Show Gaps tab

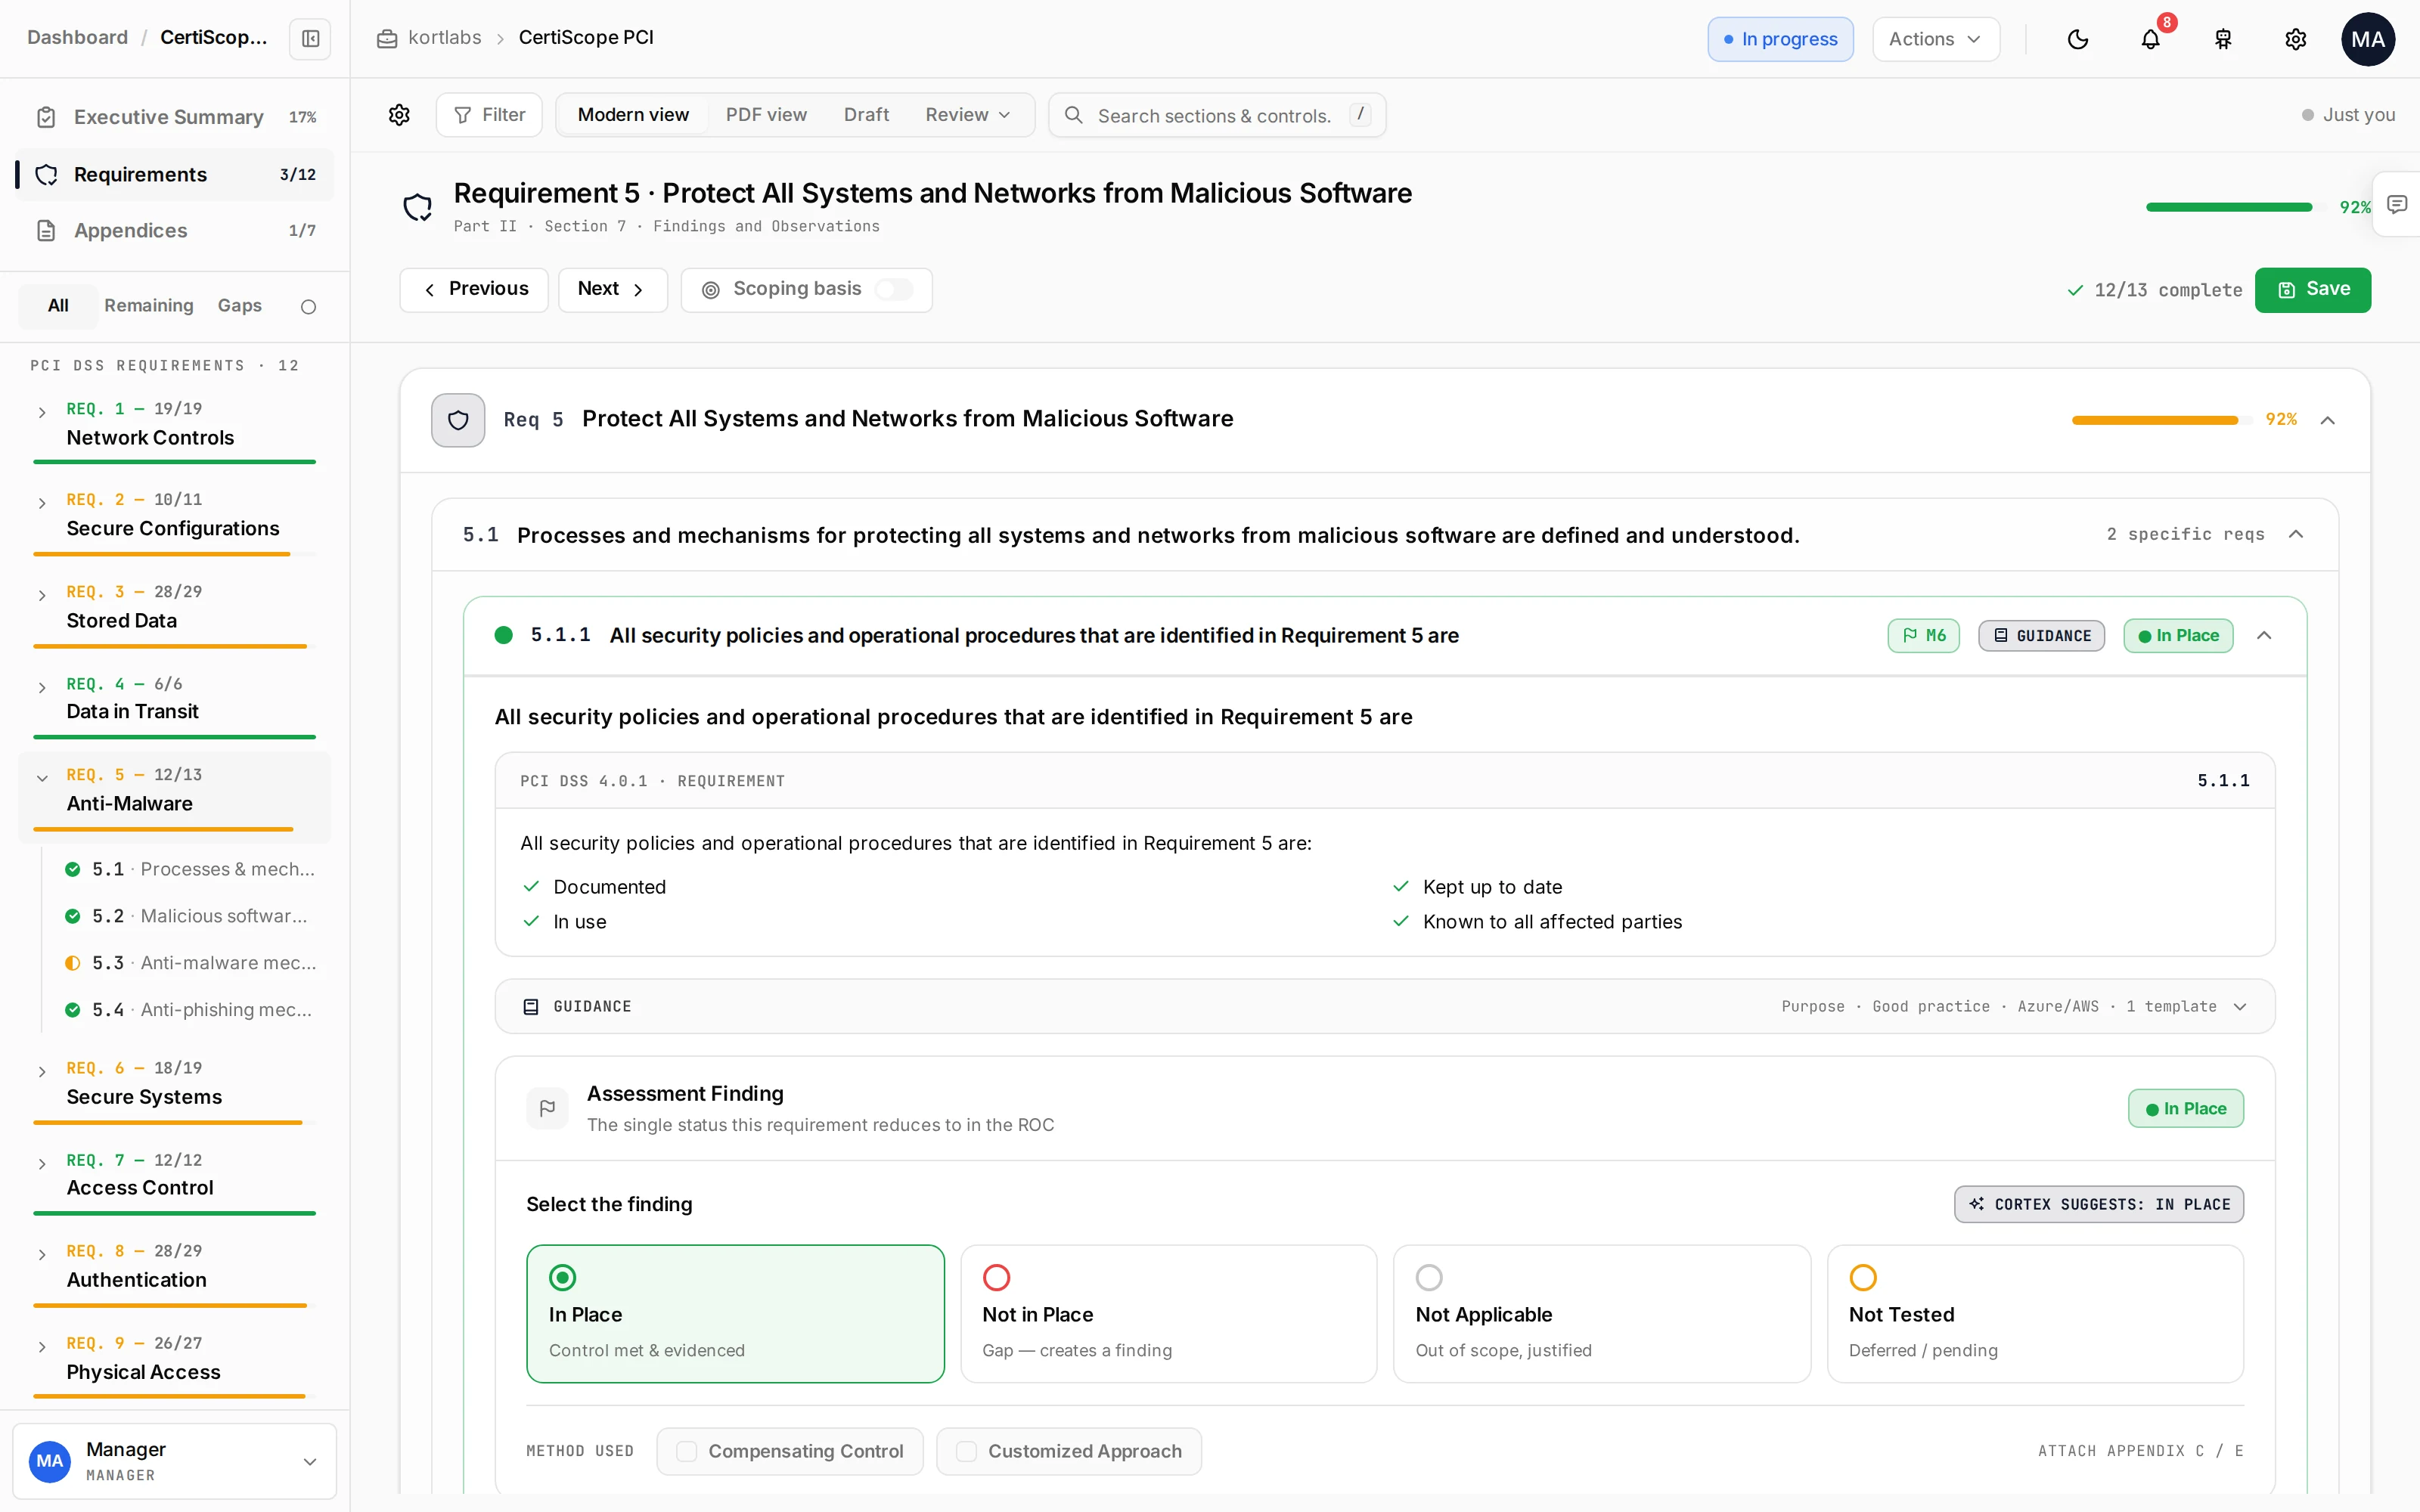240,306
